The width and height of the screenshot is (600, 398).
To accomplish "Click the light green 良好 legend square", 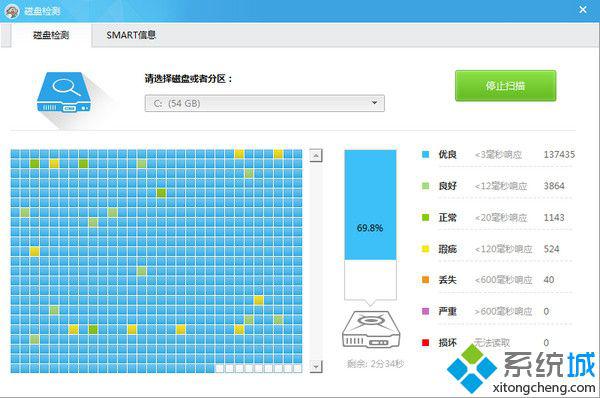I will point(425,186).
